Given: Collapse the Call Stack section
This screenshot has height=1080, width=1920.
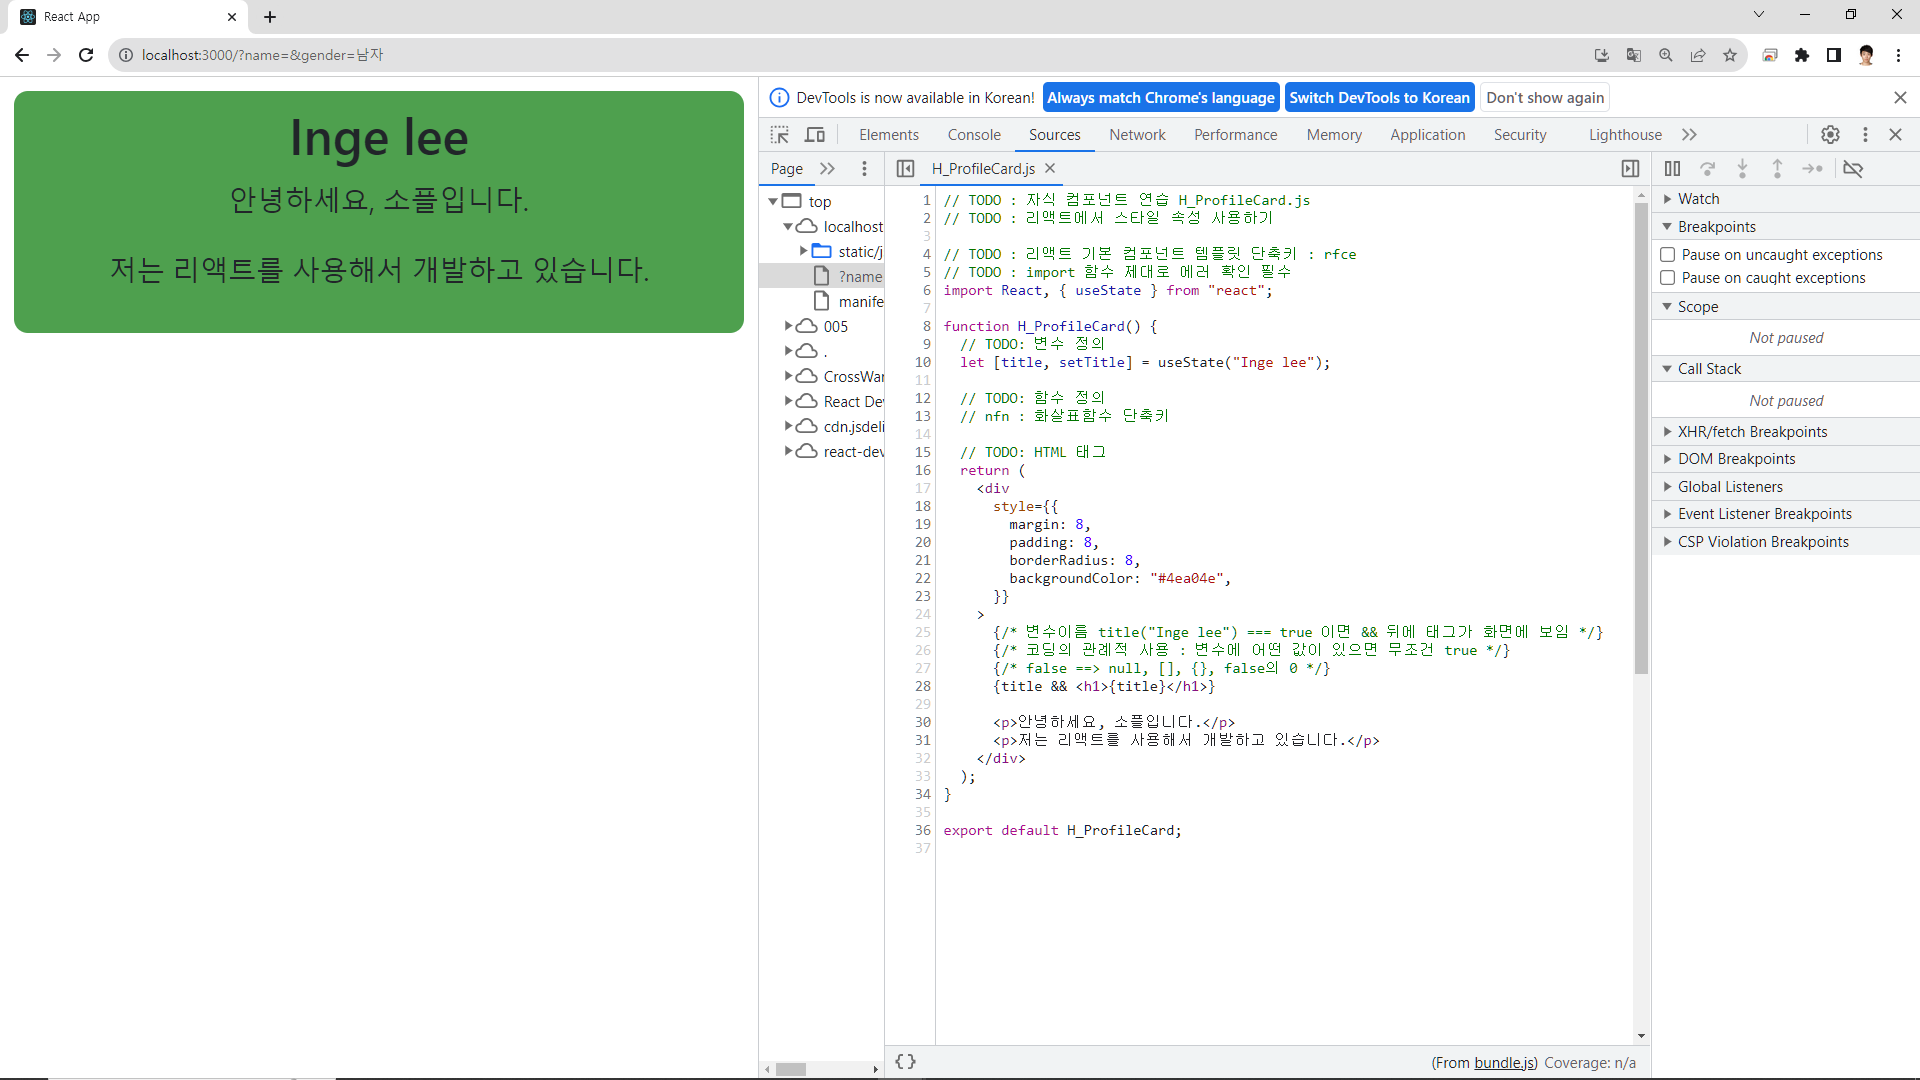Looking at the screenshot, I should (x=1709, y=369).
